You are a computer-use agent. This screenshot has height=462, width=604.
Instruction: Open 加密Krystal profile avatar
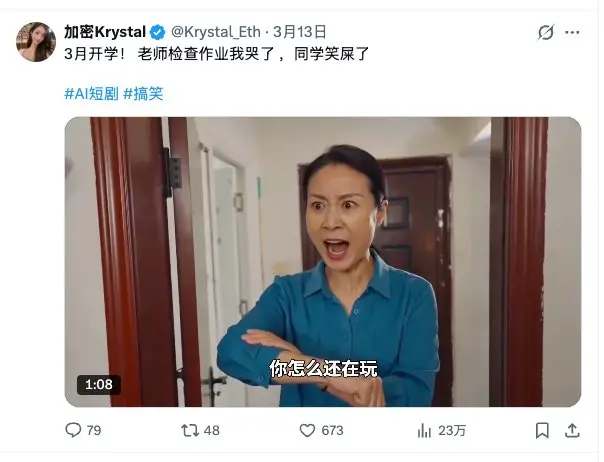pyautogui.click(x=36, y=42)
